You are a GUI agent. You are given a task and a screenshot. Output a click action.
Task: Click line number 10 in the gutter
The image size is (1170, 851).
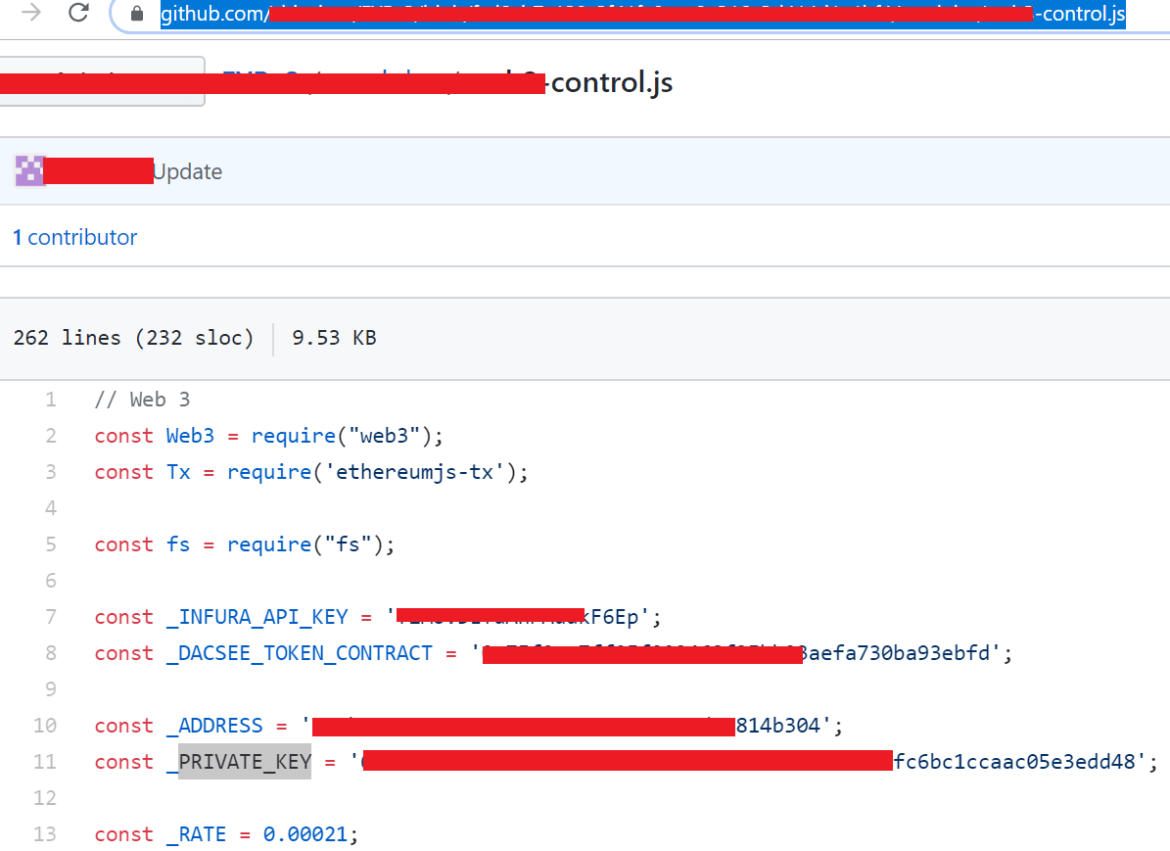pyautogui.click(x=44, y=725)
